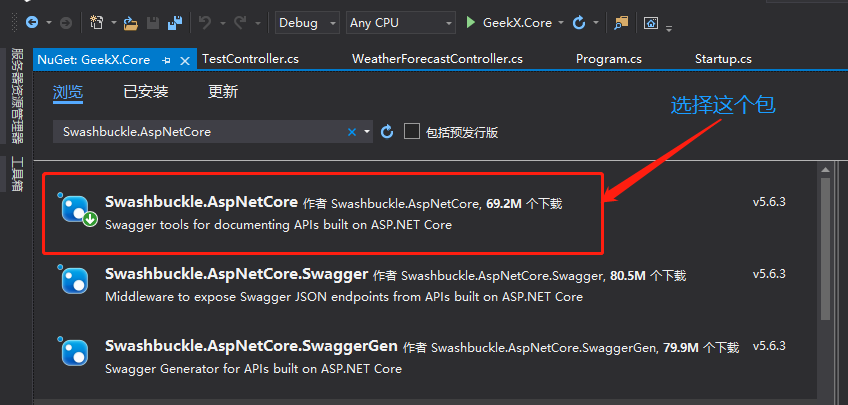This screenshot has height=405, width=848.
Task: Open the 服务器资源管理器 side panel
Action: click(x=17, y=95)
